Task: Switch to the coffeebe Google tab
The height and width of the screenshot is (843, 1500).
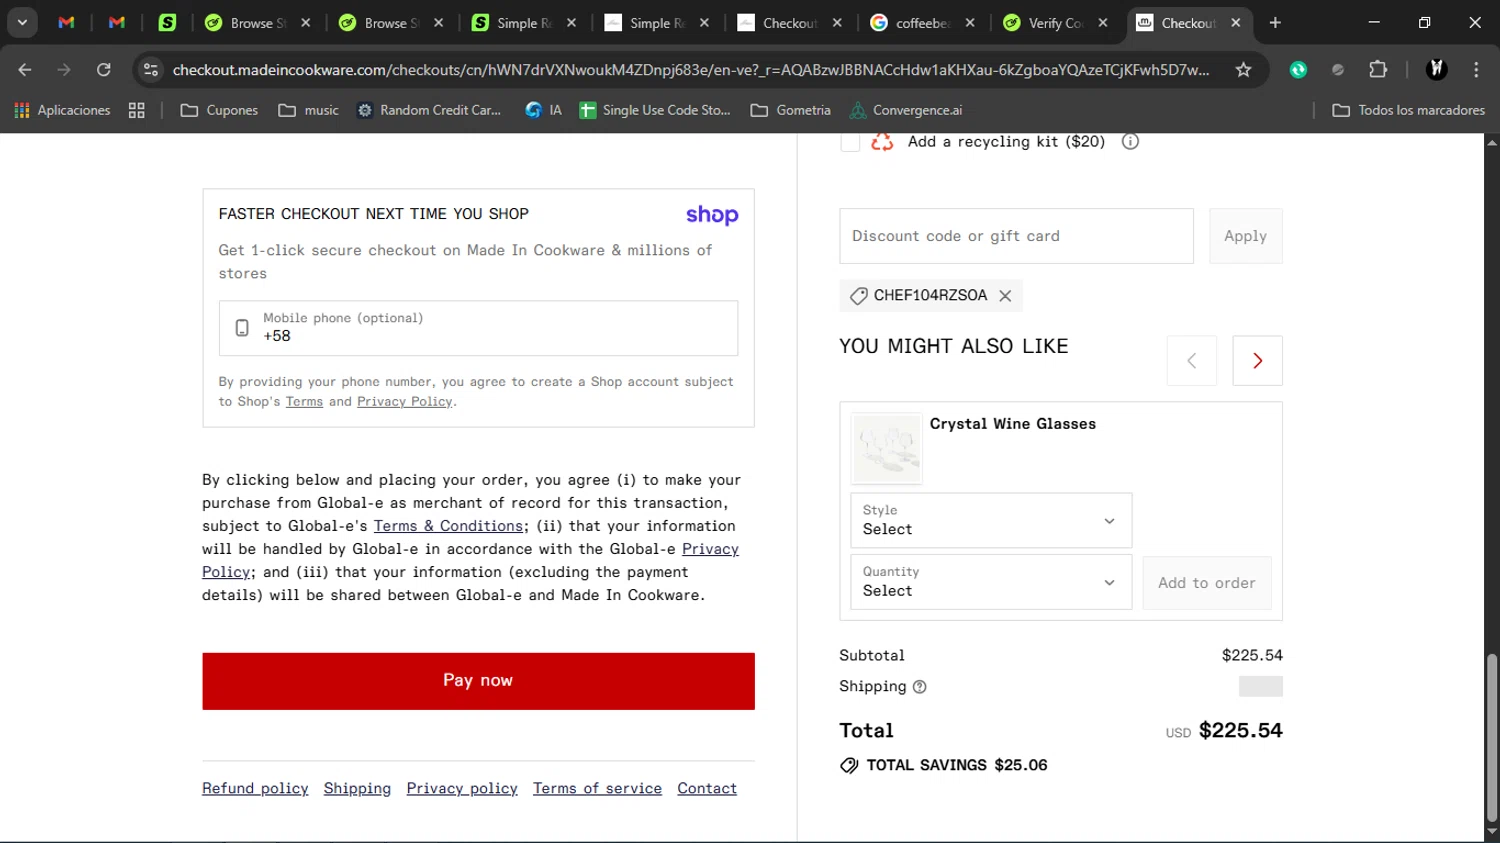Action: pyautogui.click(x=922, y=23)
